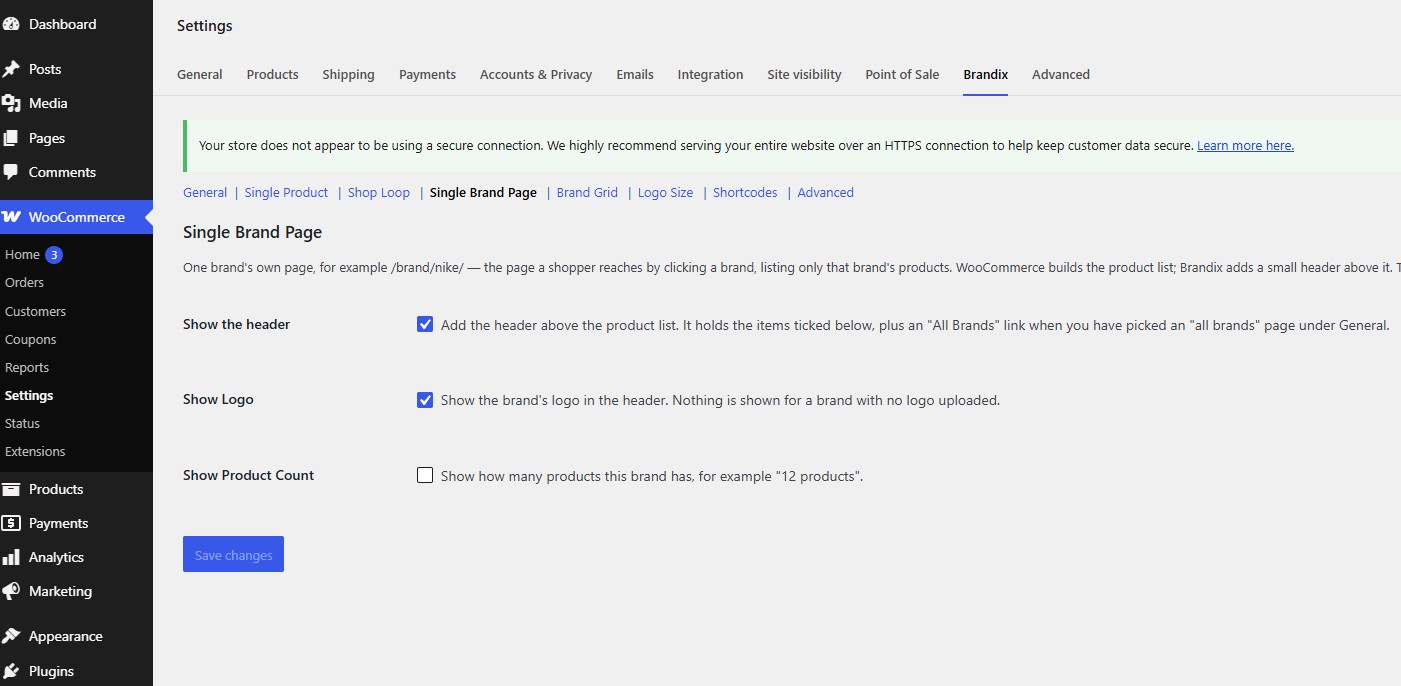
Task: Click the Payments dollar icon
Action: click(x=11, y=523)
